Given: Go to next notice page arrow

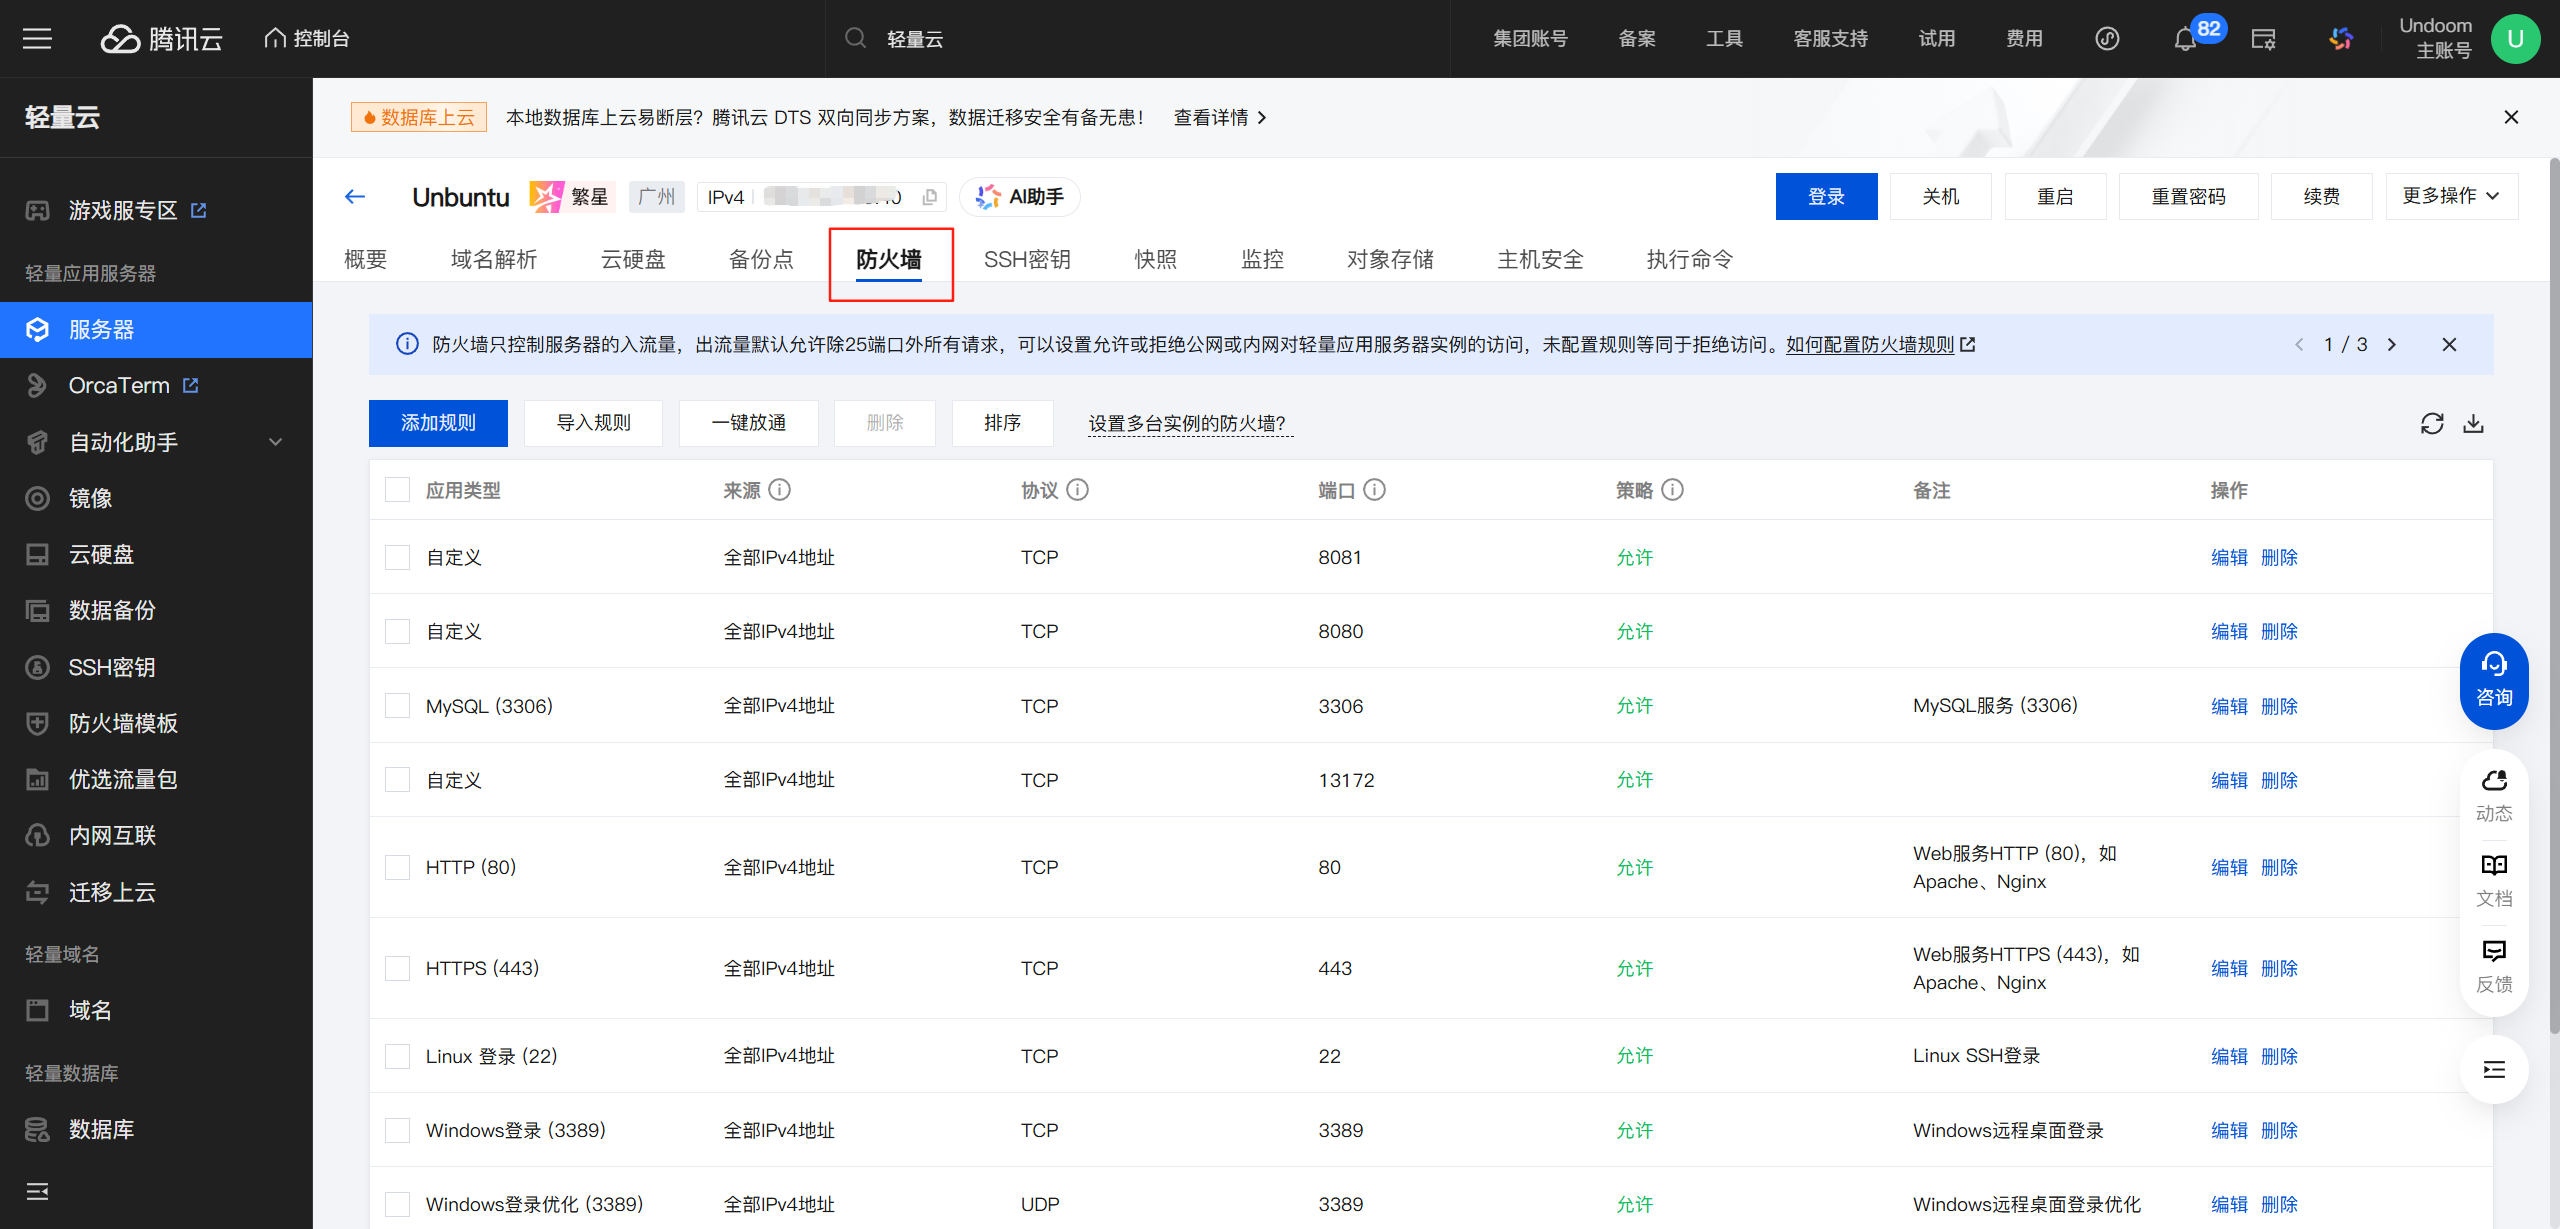Looking at the screenshot, I should (2392, 345).
